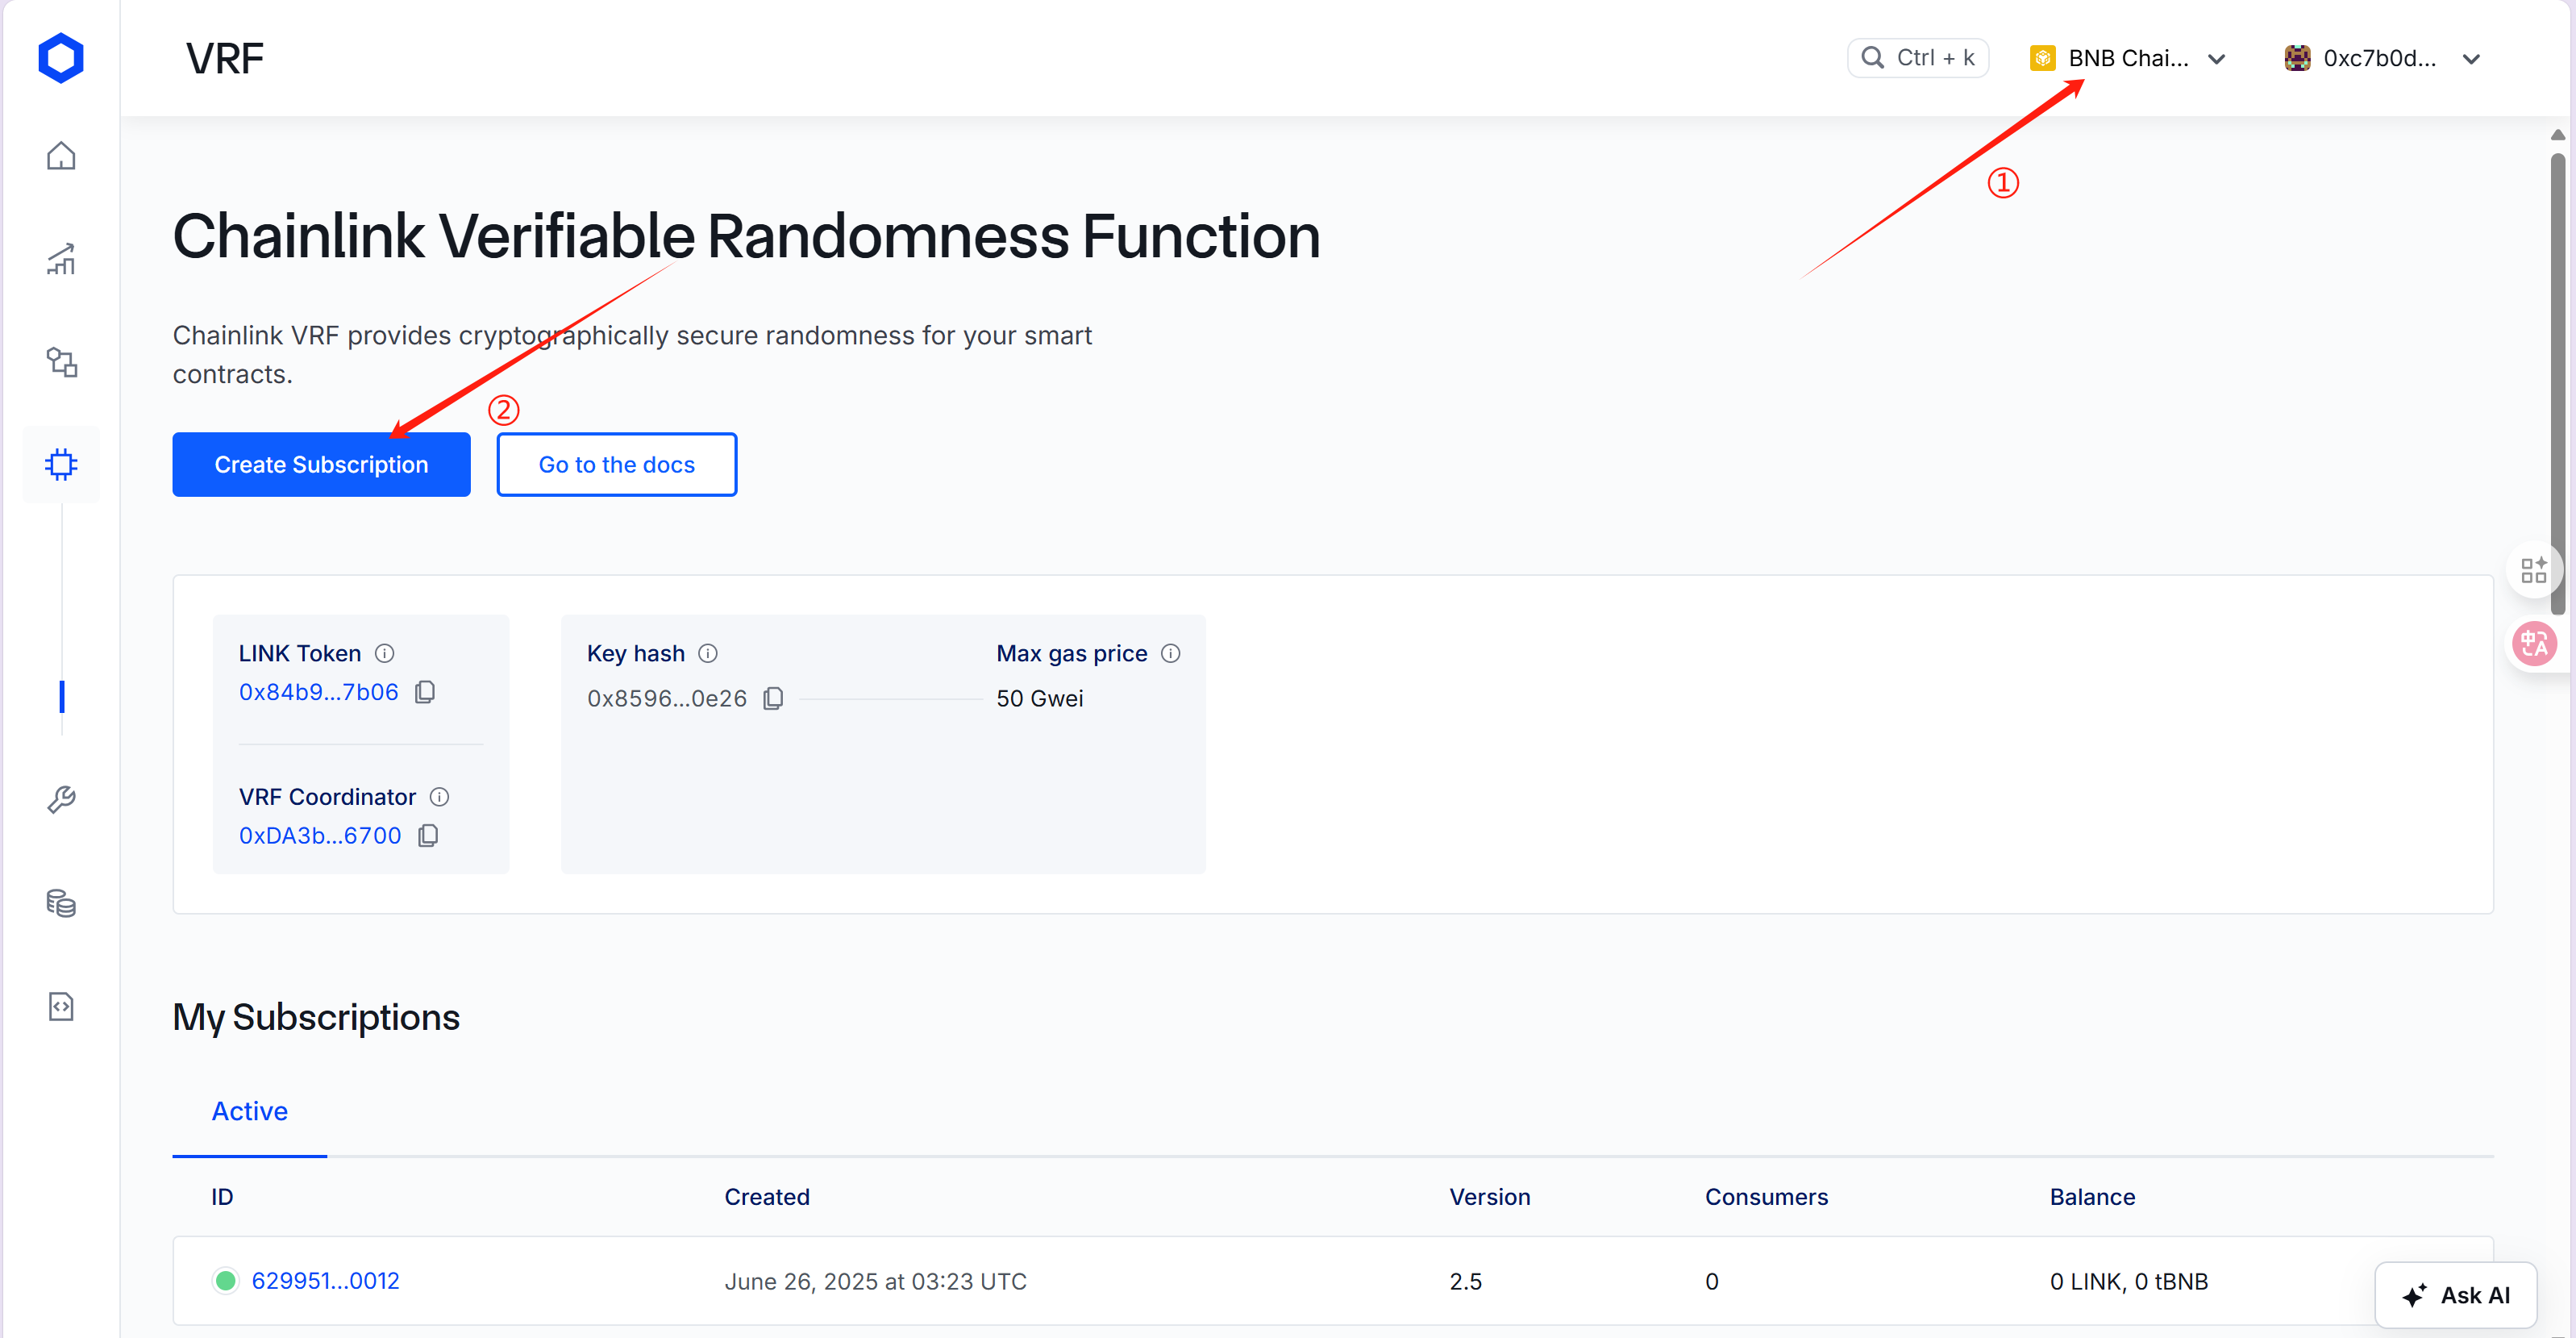Click the 0x8596...0e26 key hash text
2576x1338 pixels.
click(x=667, y=698)
